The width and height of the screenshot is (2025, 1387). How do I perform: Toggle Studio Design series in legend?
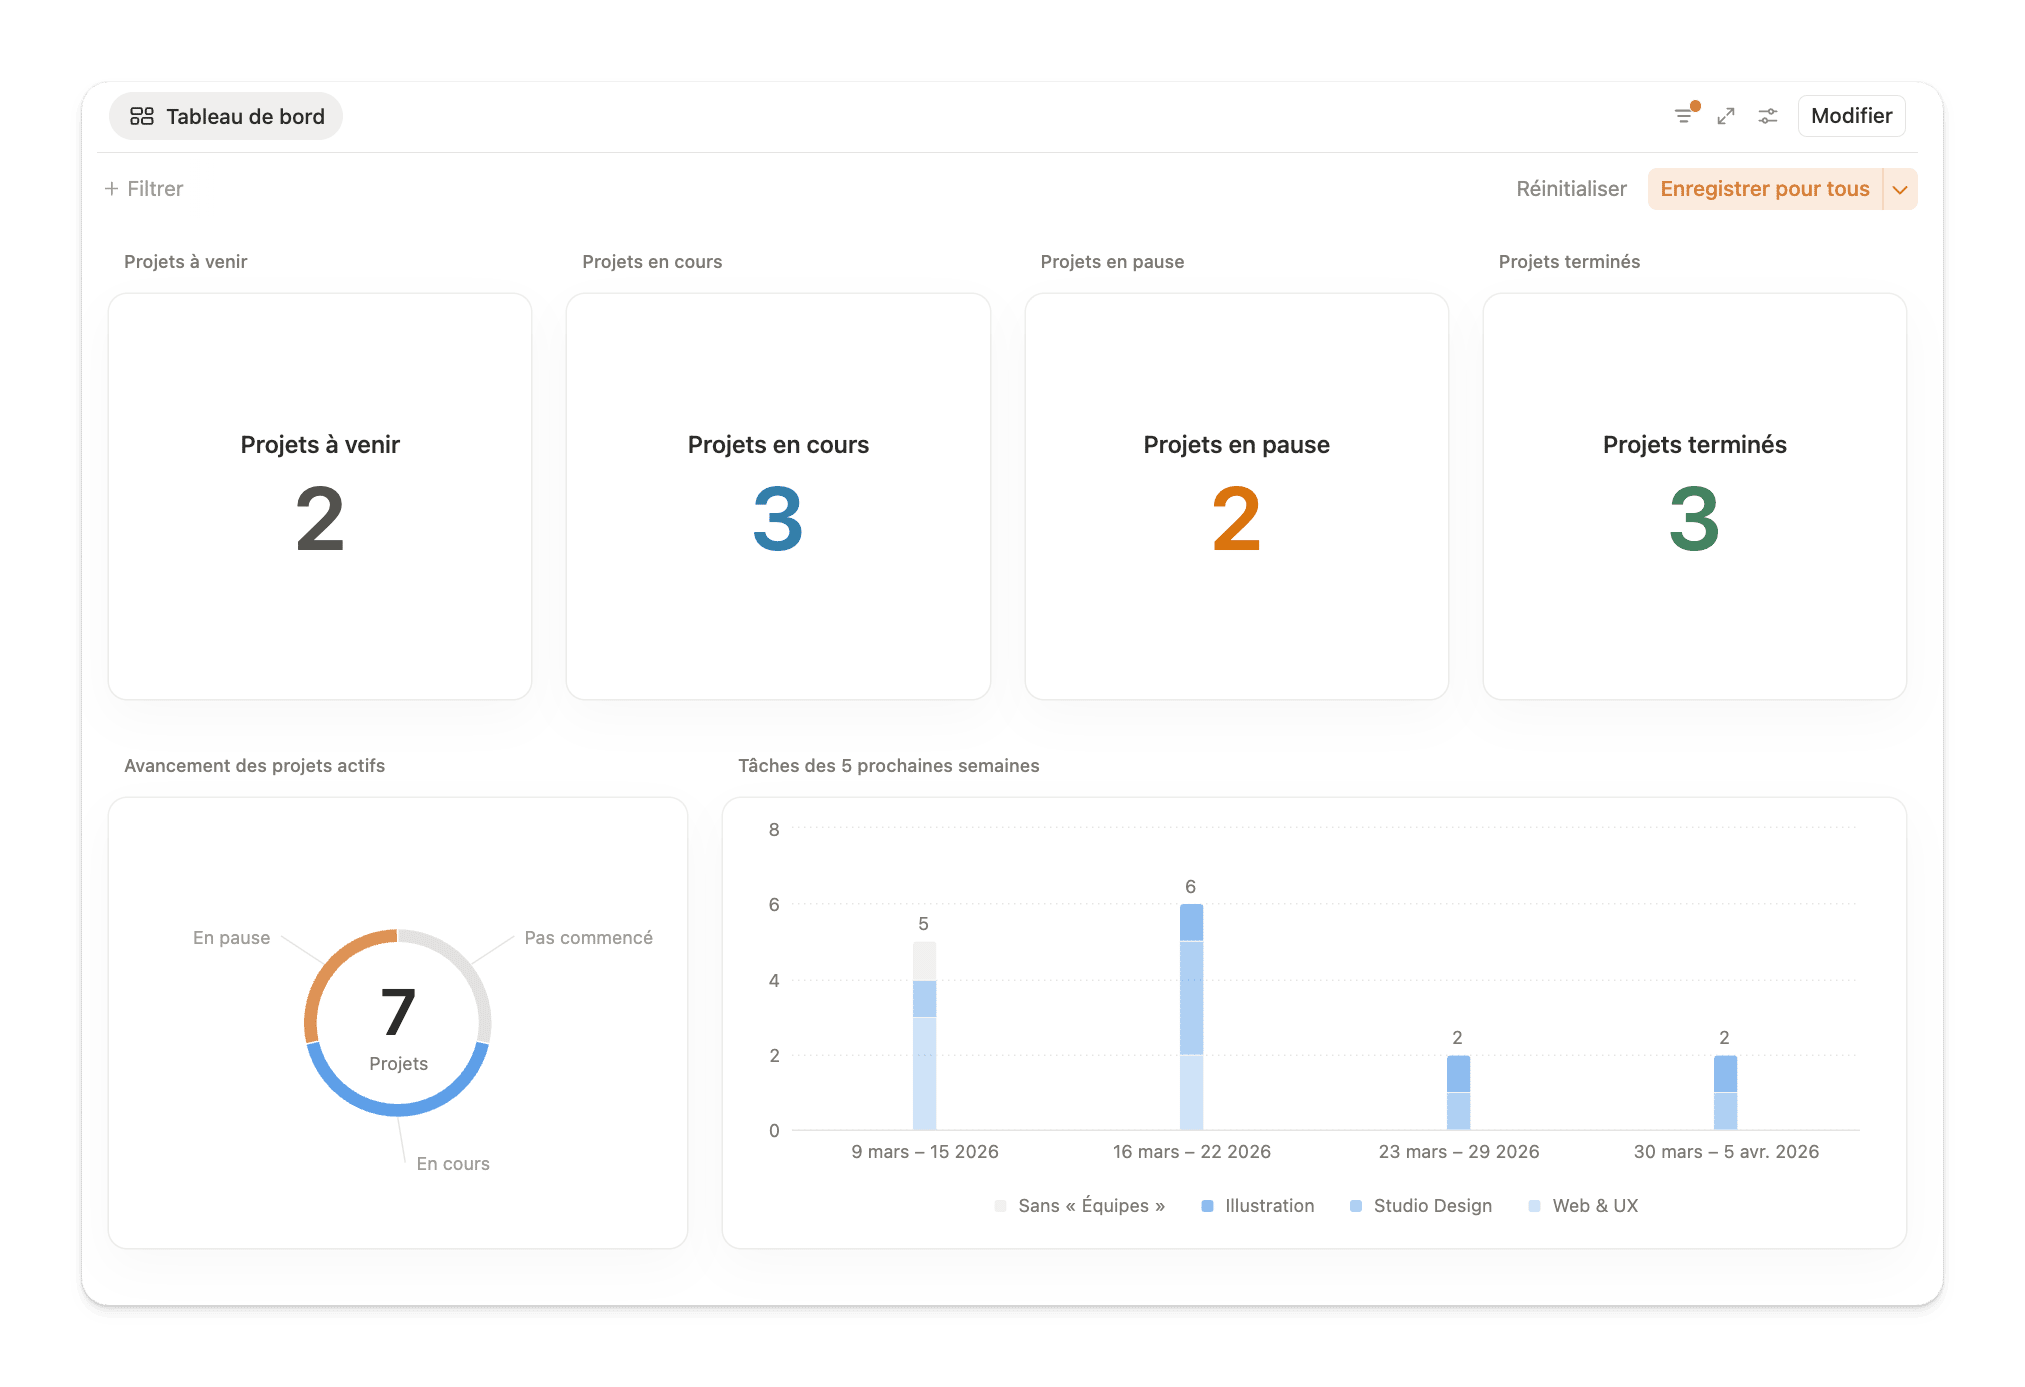coord(1420,1206)
